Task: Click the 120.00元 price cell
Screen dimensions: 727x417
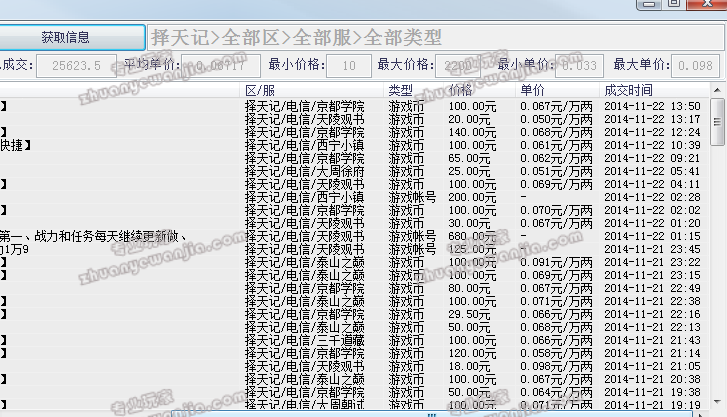Action: pyautogui.click(x=472, y=353)
